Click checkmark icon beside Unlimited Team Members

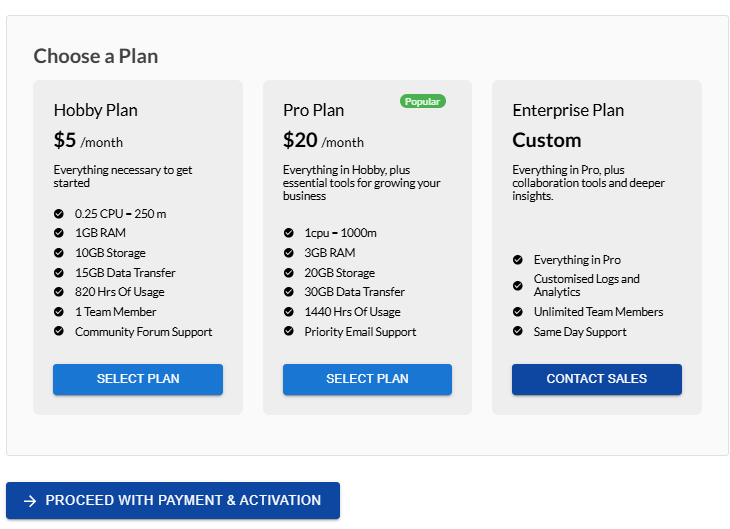[x=518, y=312]
